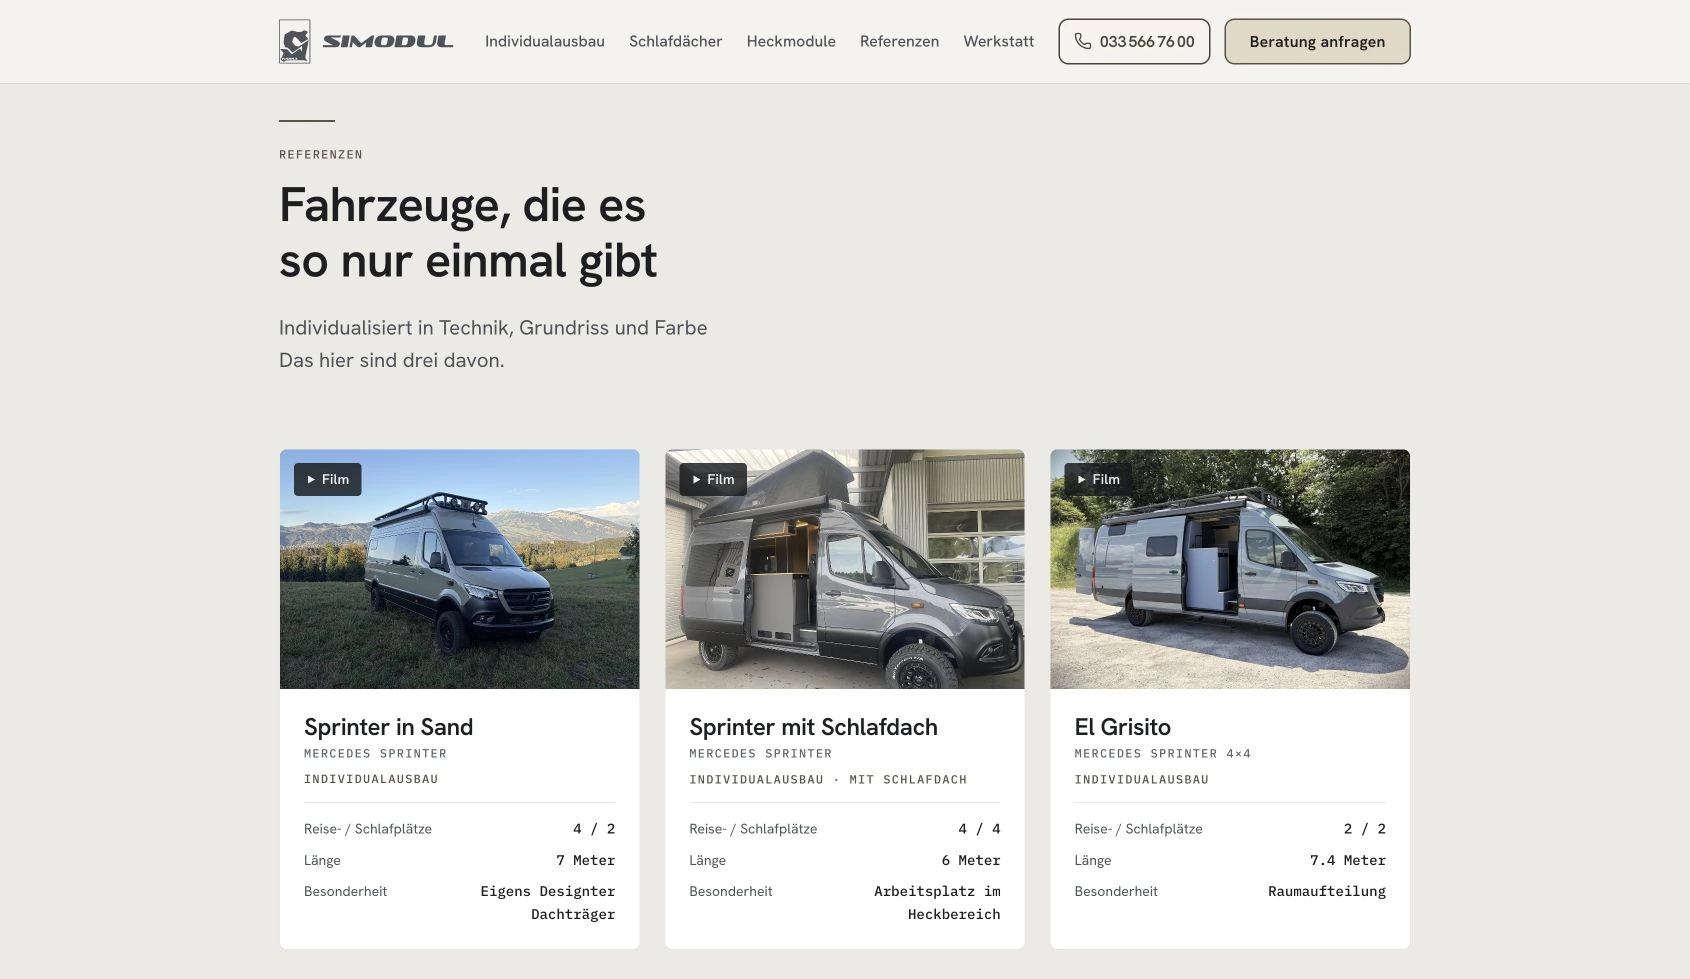Click the Beratung anfragen button
The width and height of the screenshot is (1690, 979).
[x=1317, y=41]
